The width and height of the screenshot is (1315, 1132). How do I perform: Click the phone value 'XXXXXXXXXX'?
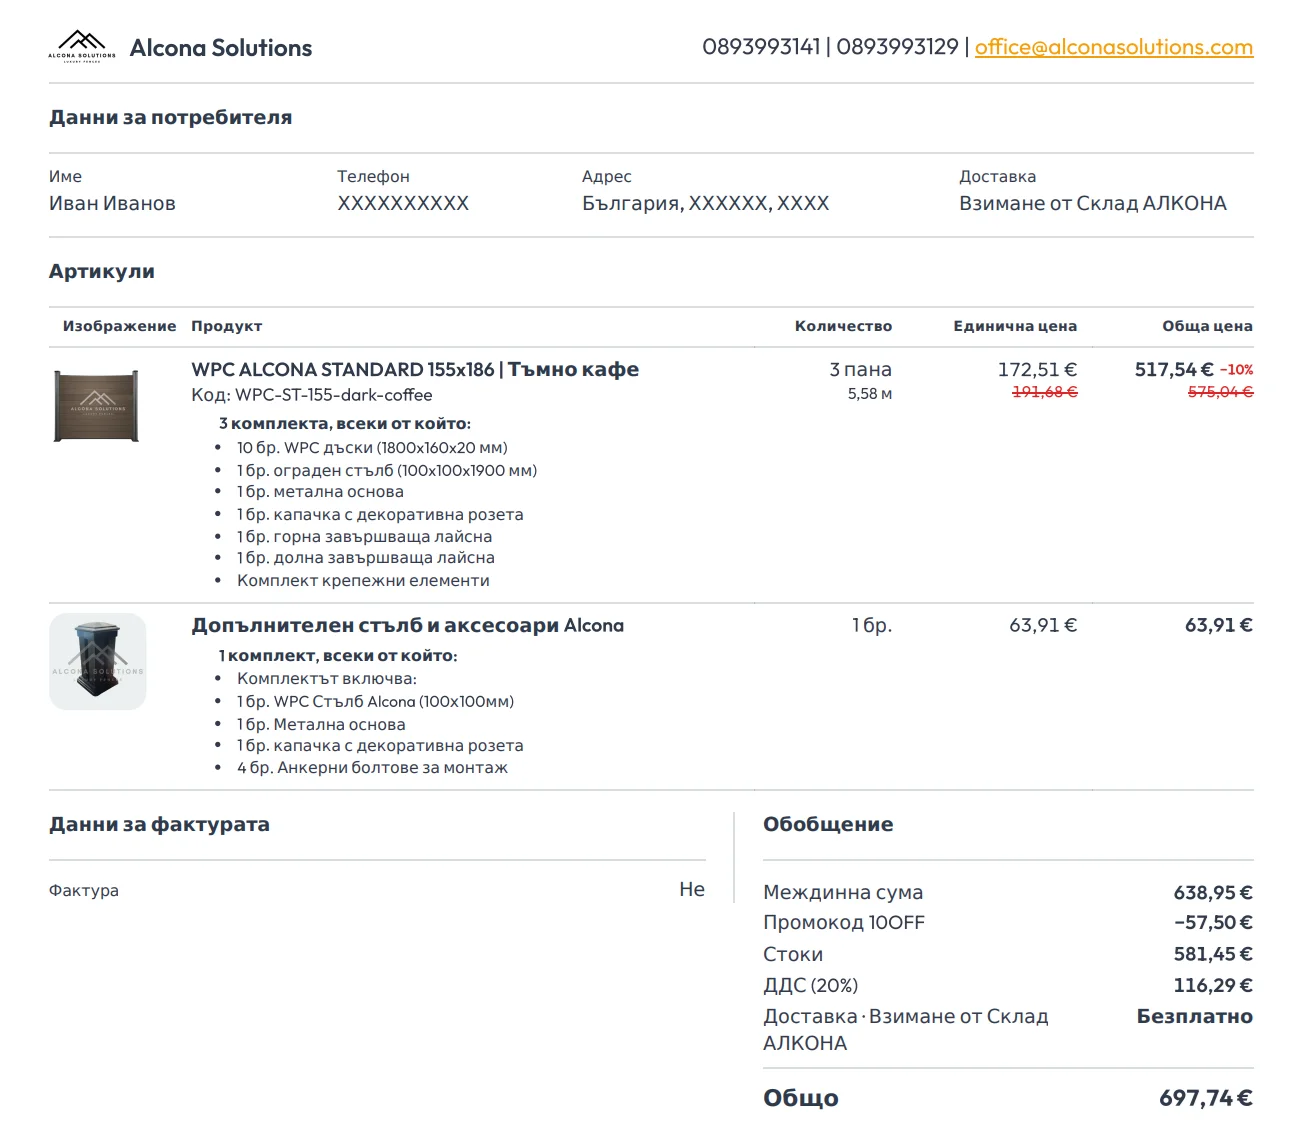[x=403, y=203]
